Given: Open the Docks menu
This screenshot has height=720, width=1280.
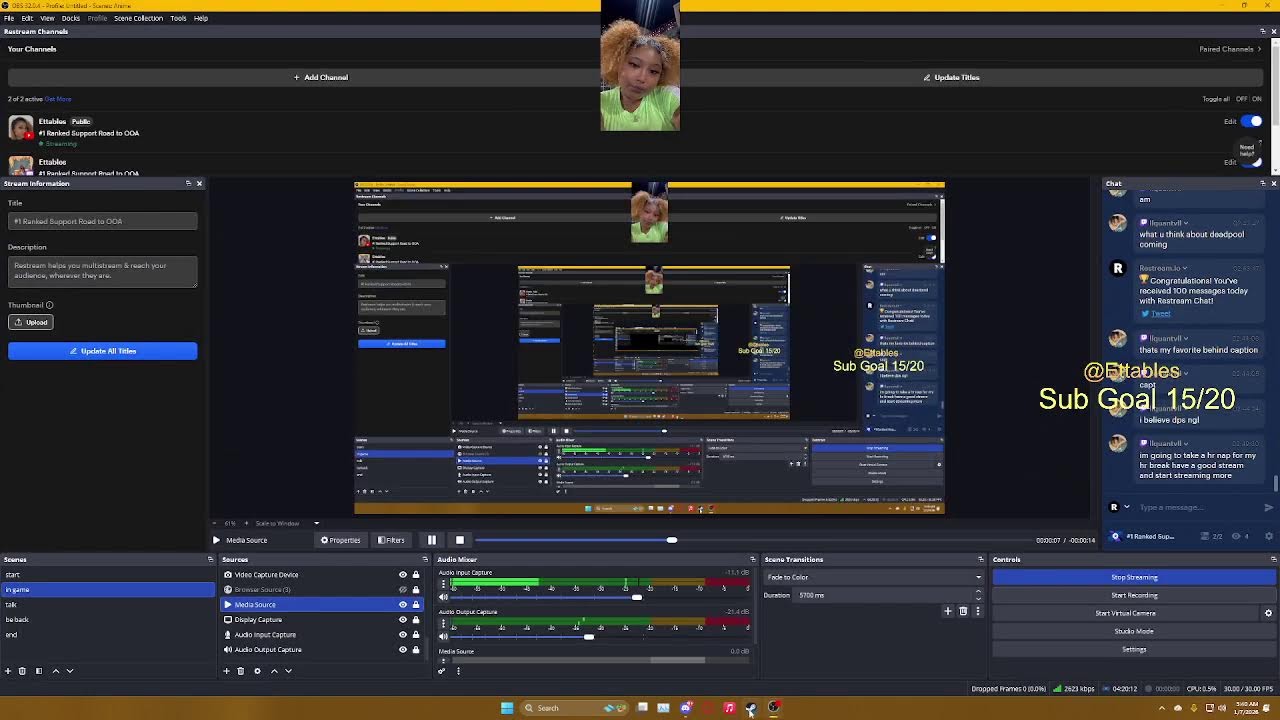Looking at the screenshot, I should [71, 18].
